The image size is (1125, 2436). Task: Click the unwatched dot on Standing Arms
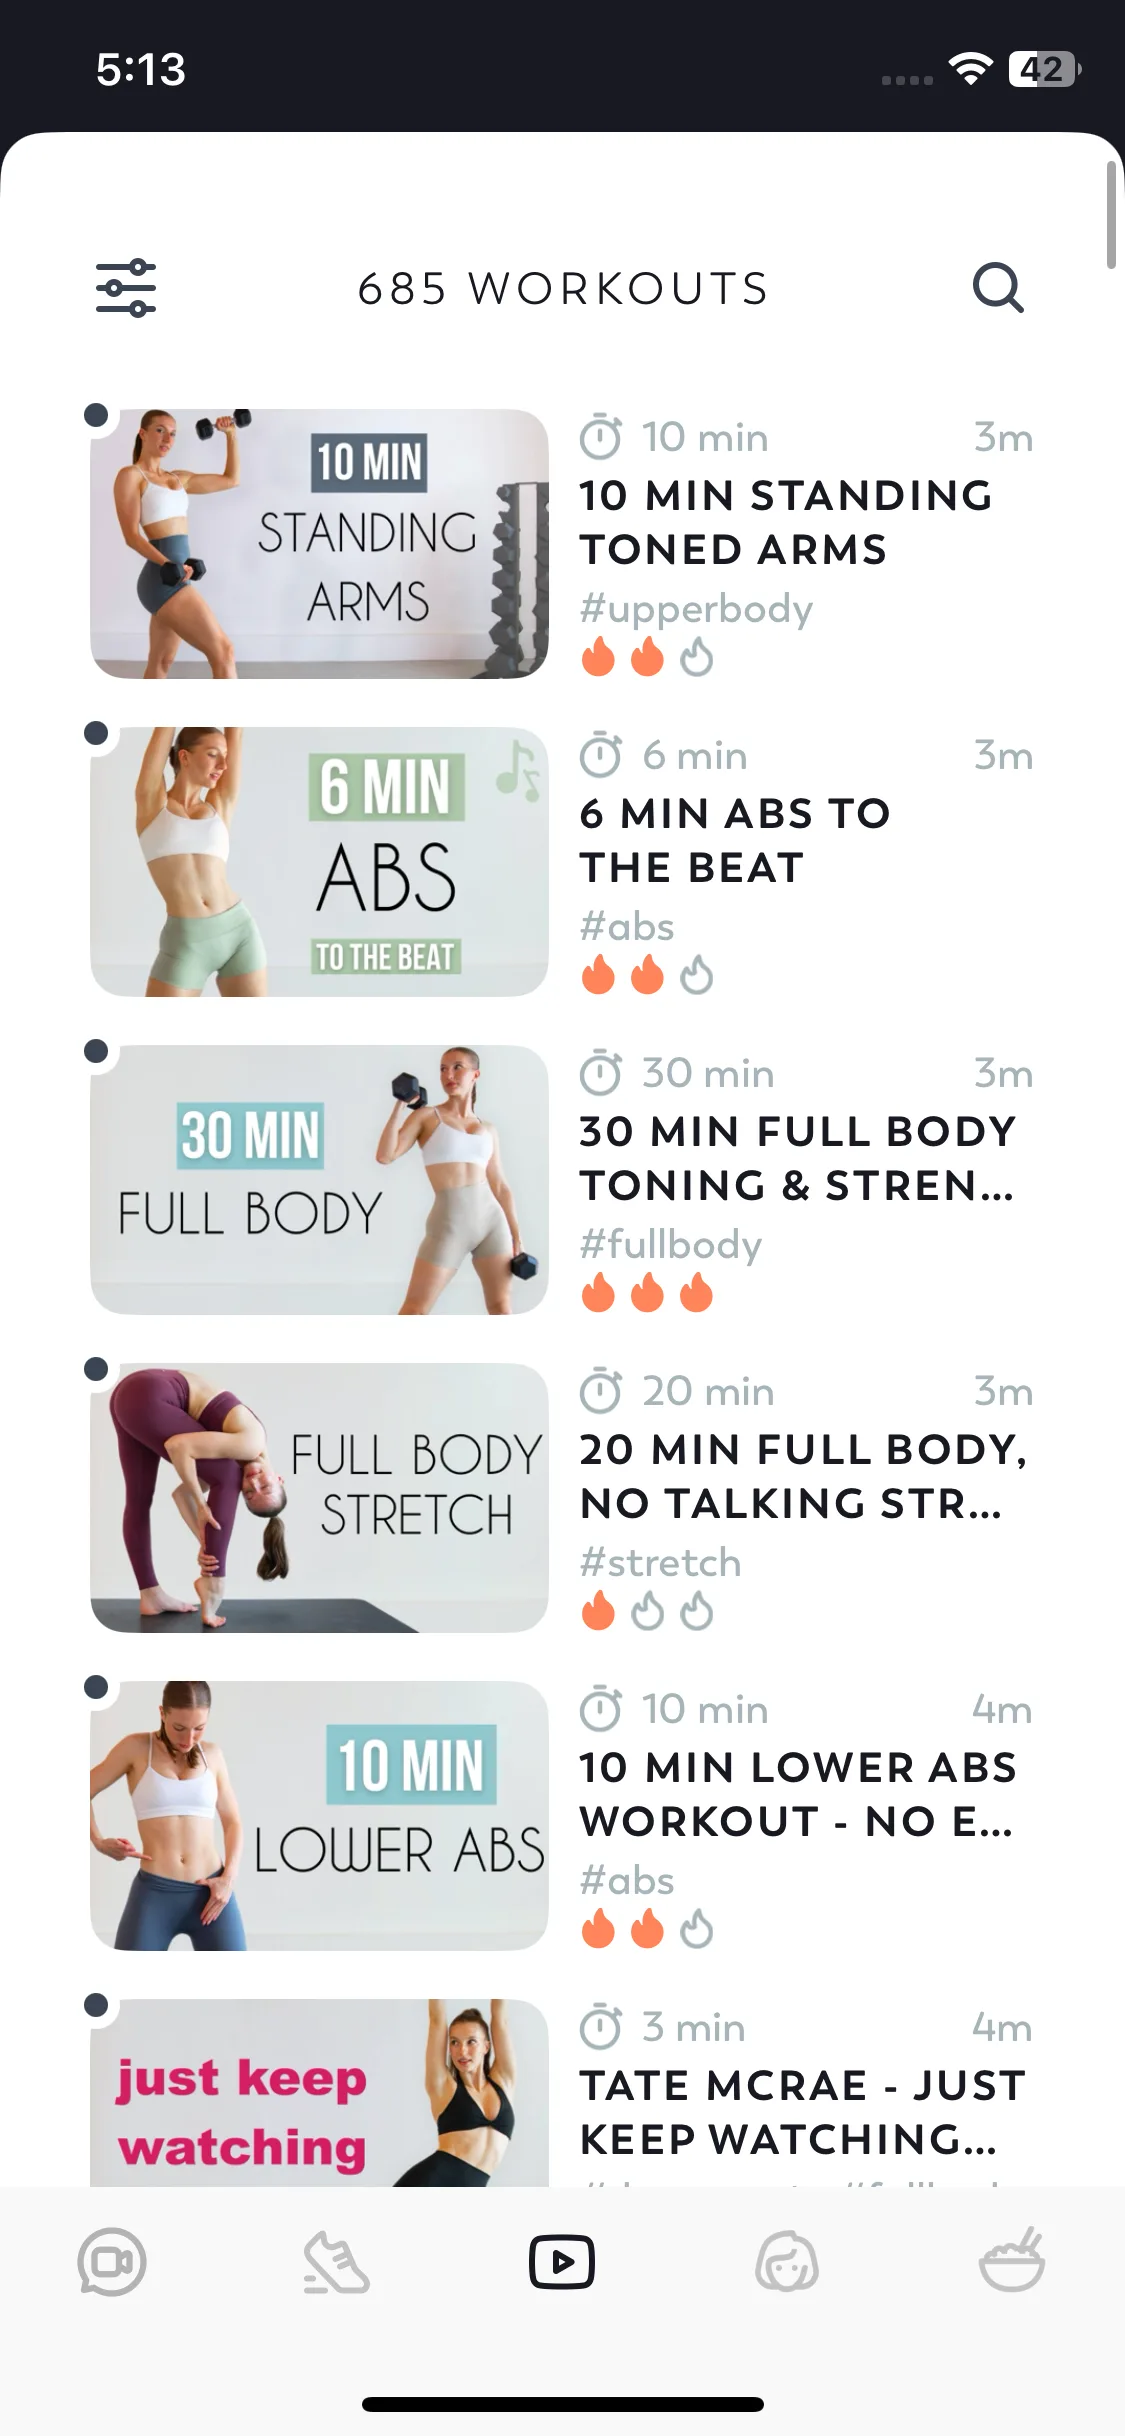[96, 415]
